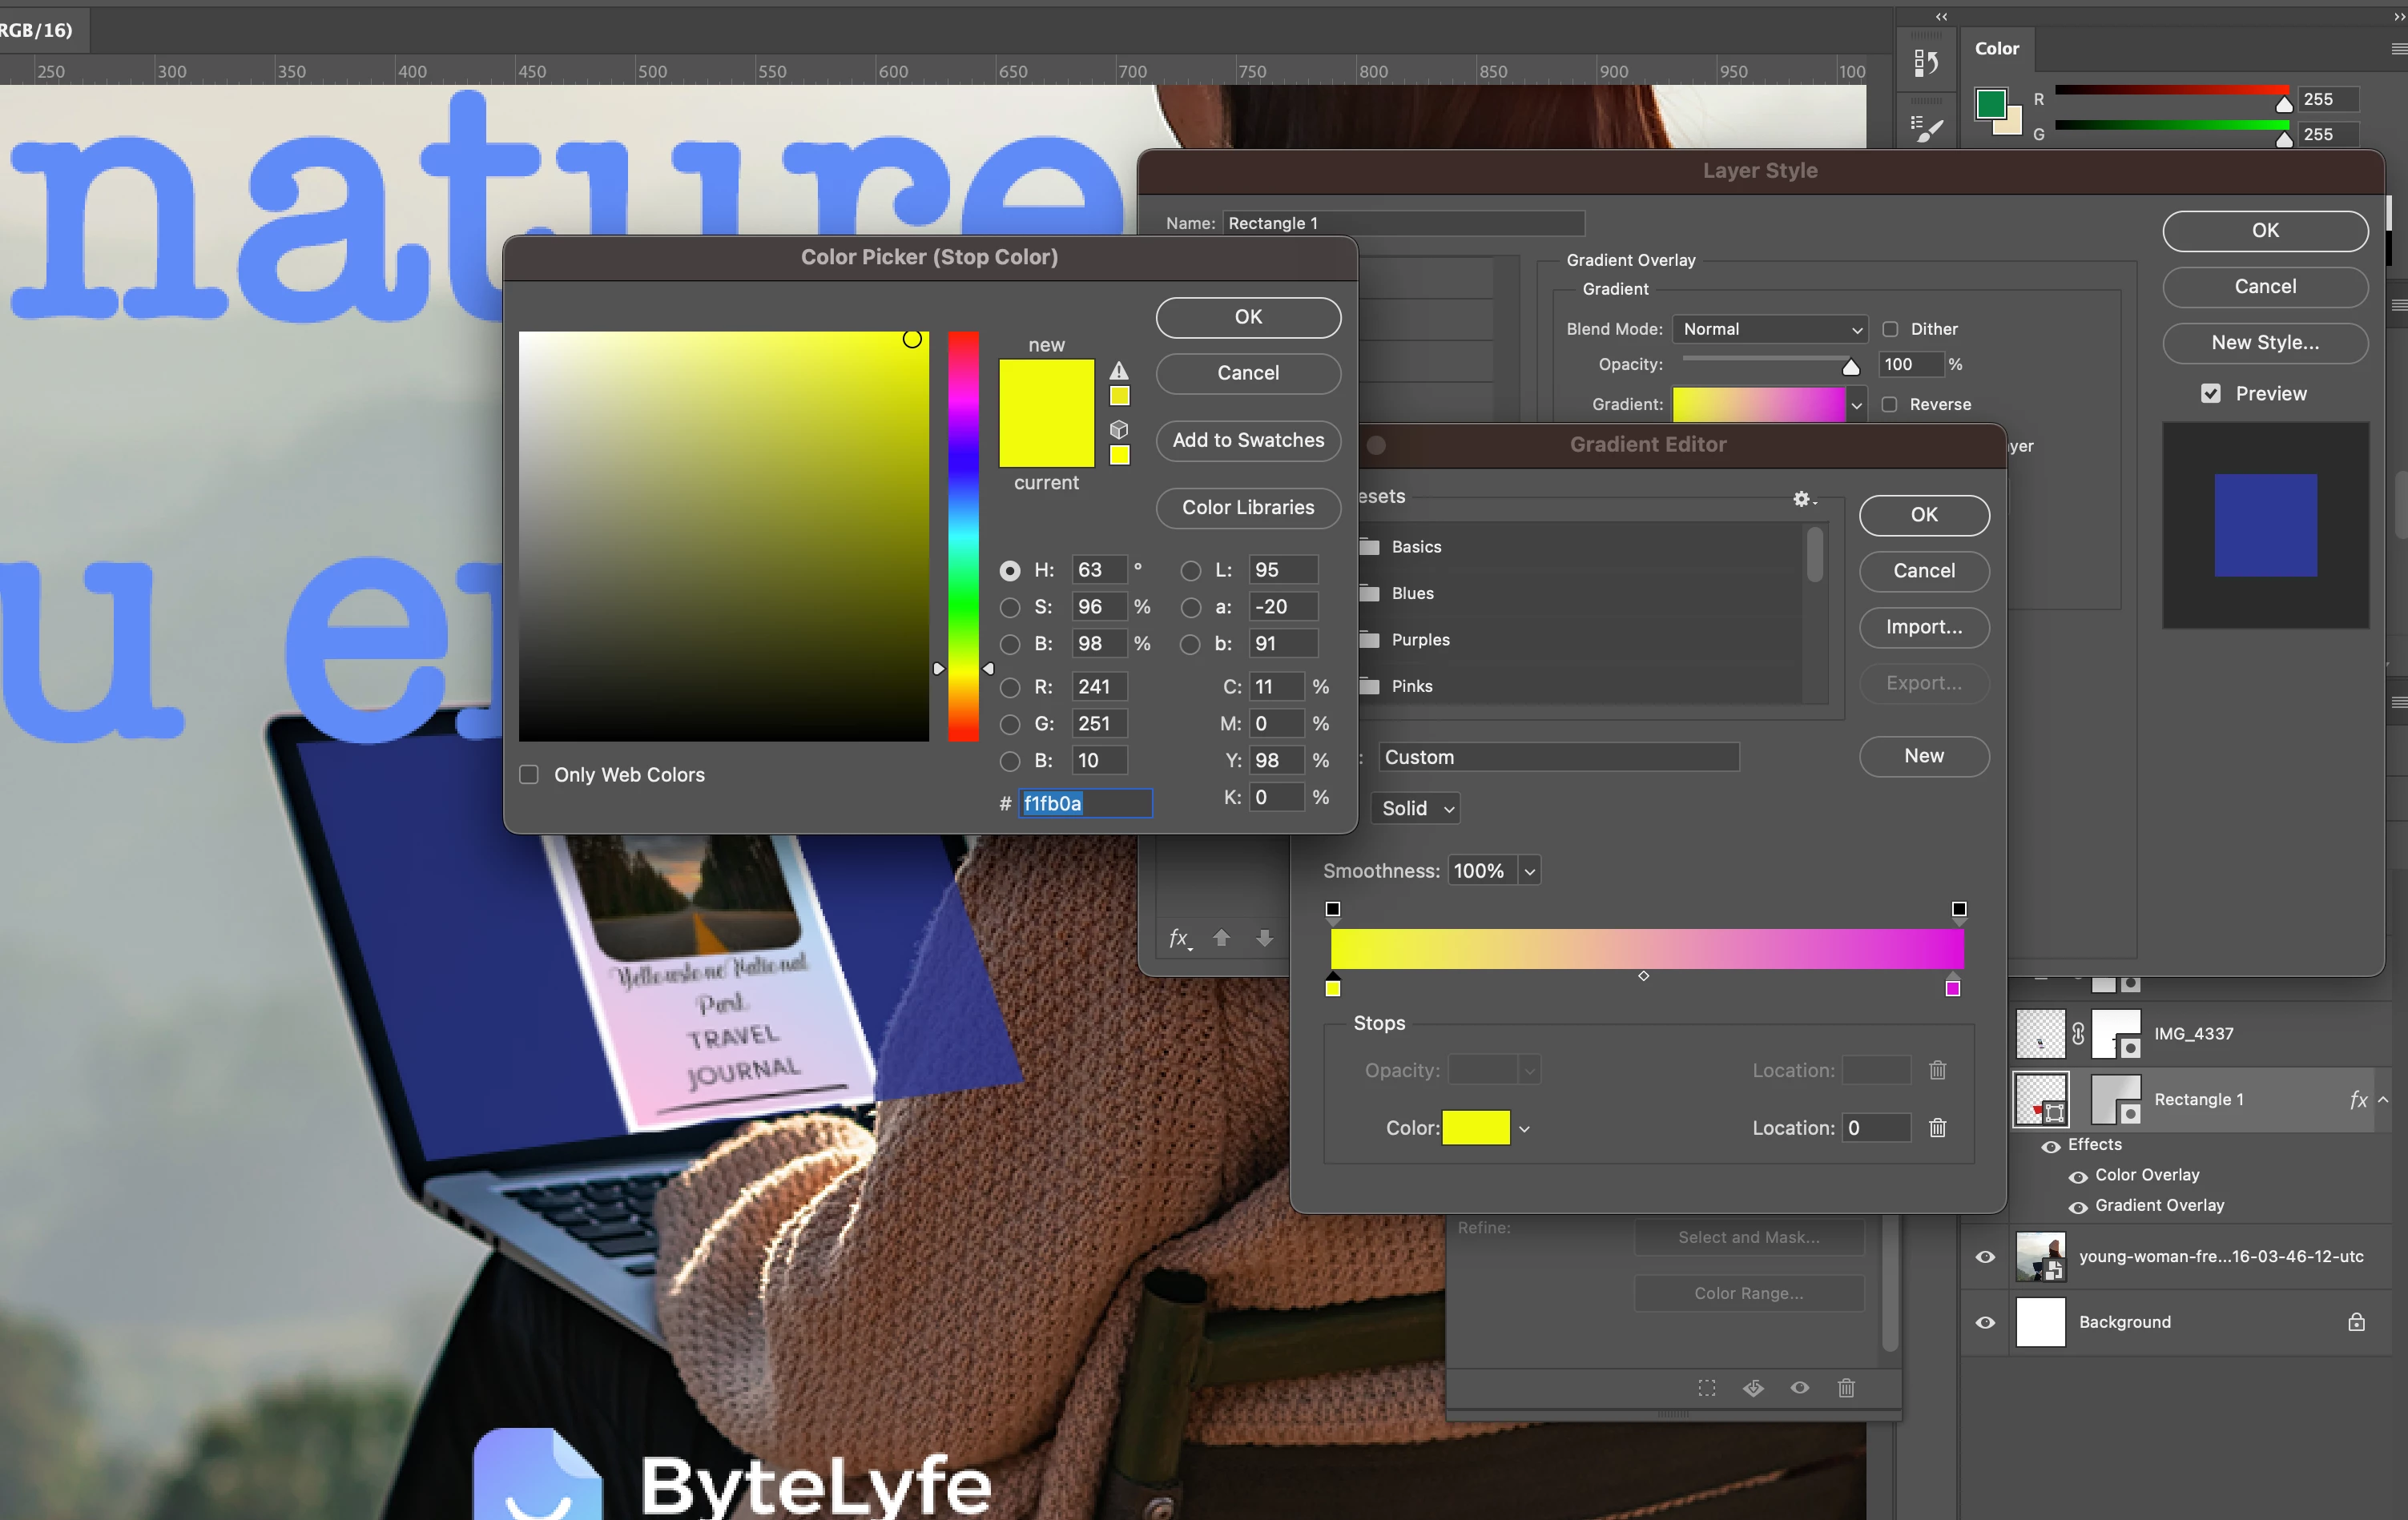Viewport: 2408px width, 1520px height.
Task: Click the hex color input field
Action: click(1085, 803)
